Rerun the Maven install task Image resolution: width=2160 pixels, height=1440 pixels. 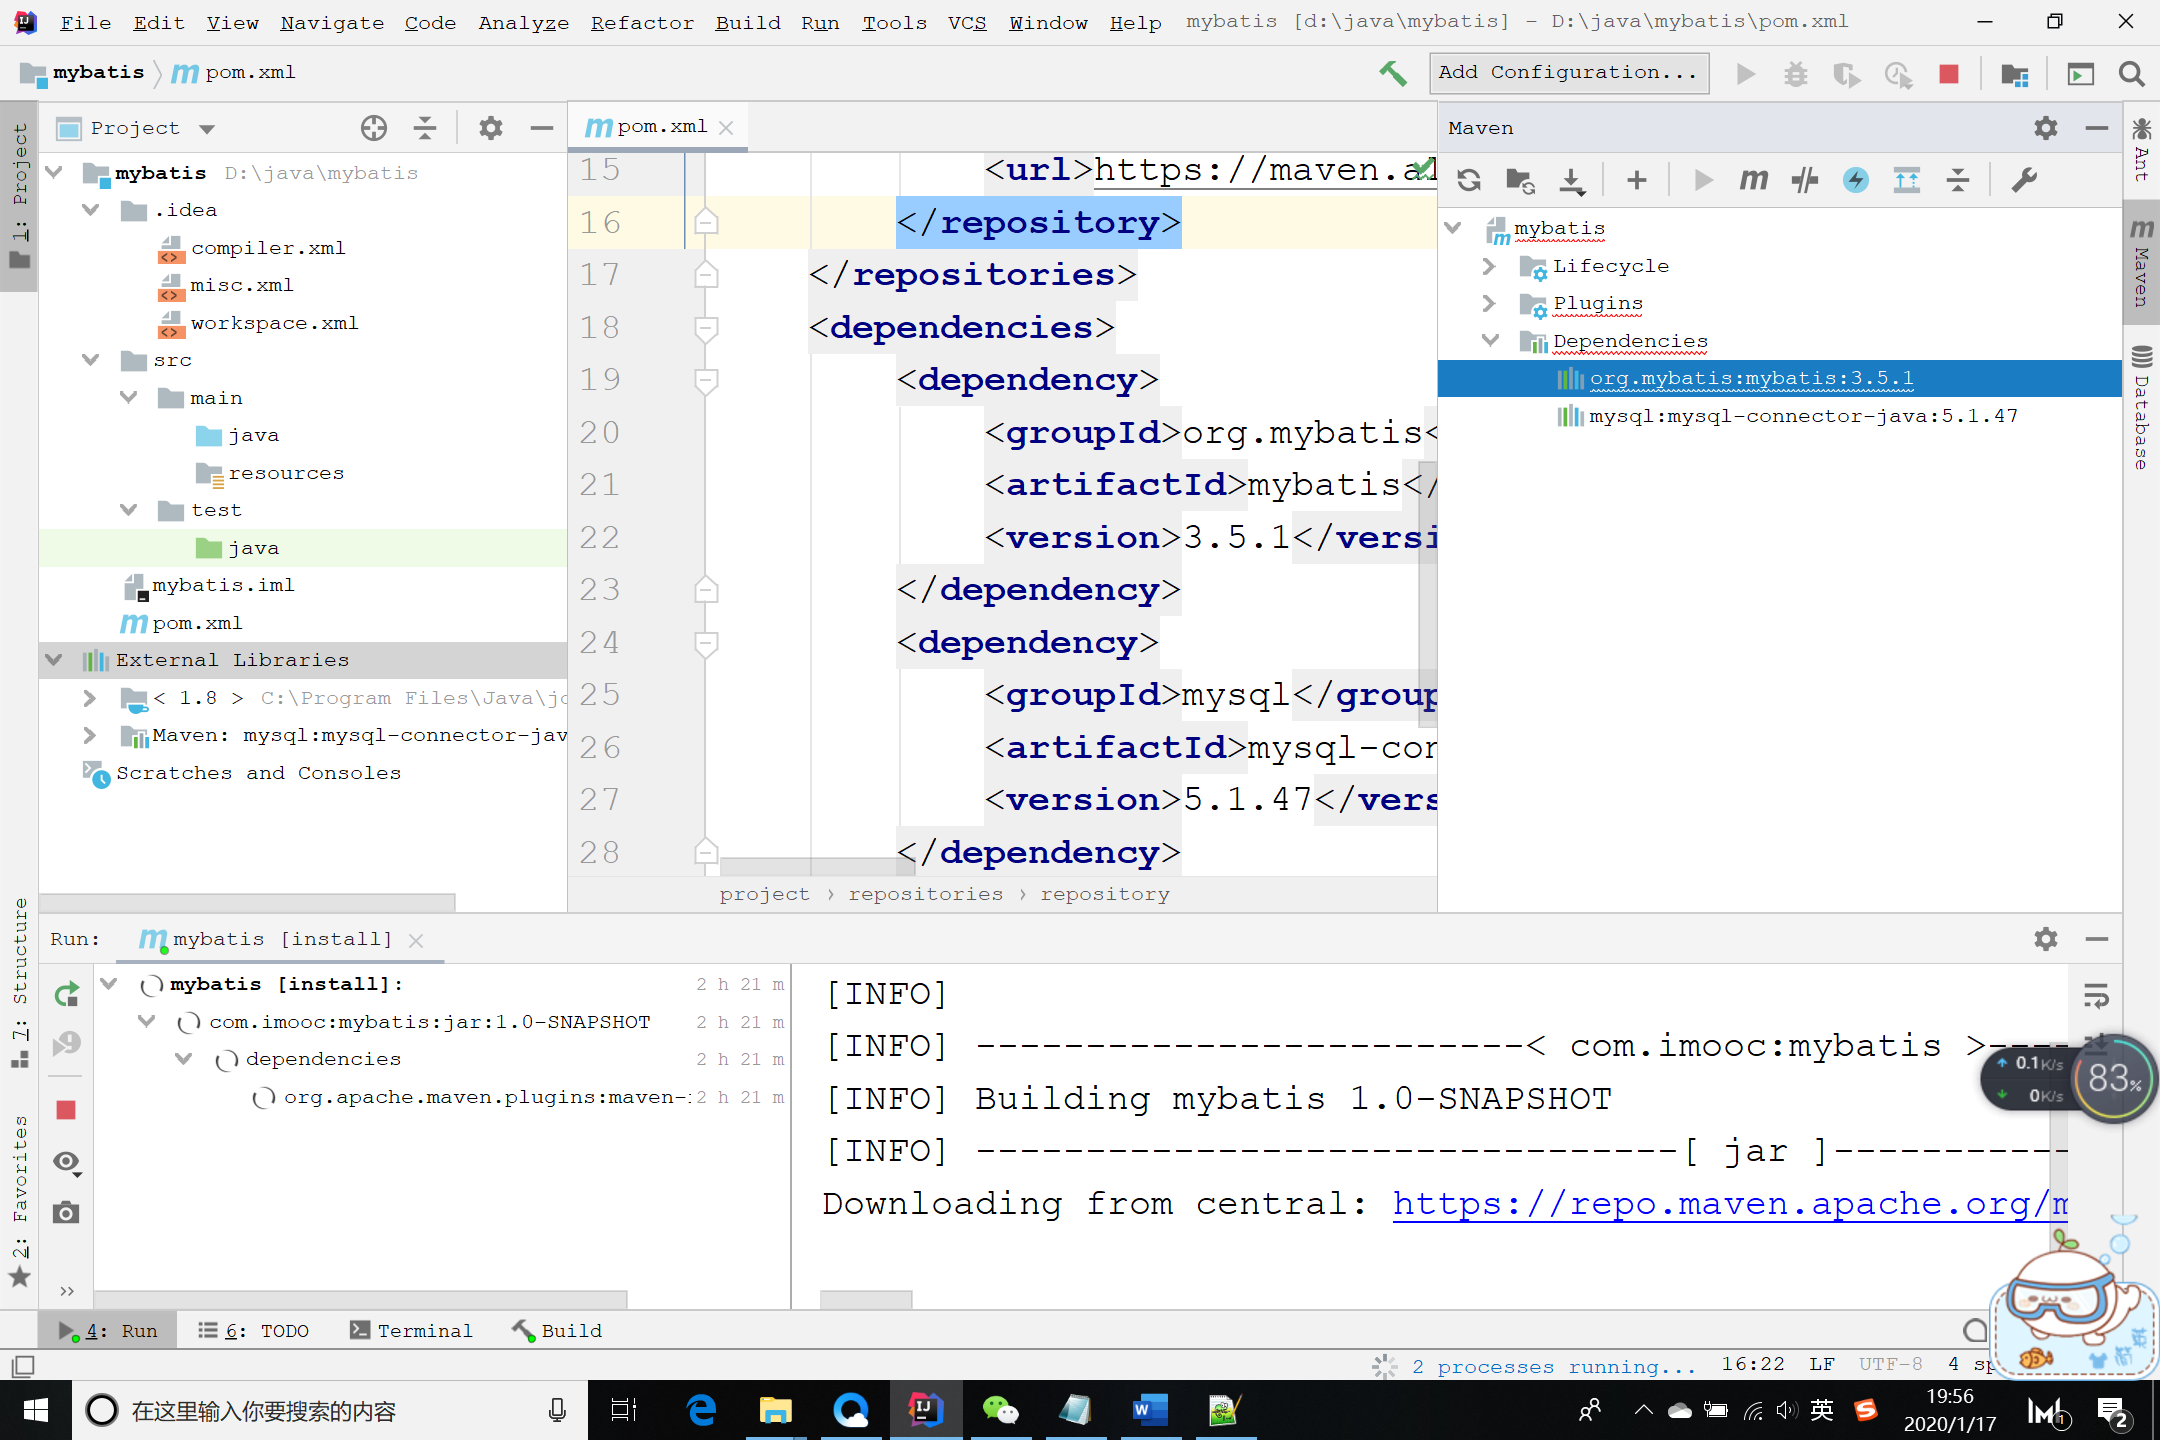coord(66,994)
